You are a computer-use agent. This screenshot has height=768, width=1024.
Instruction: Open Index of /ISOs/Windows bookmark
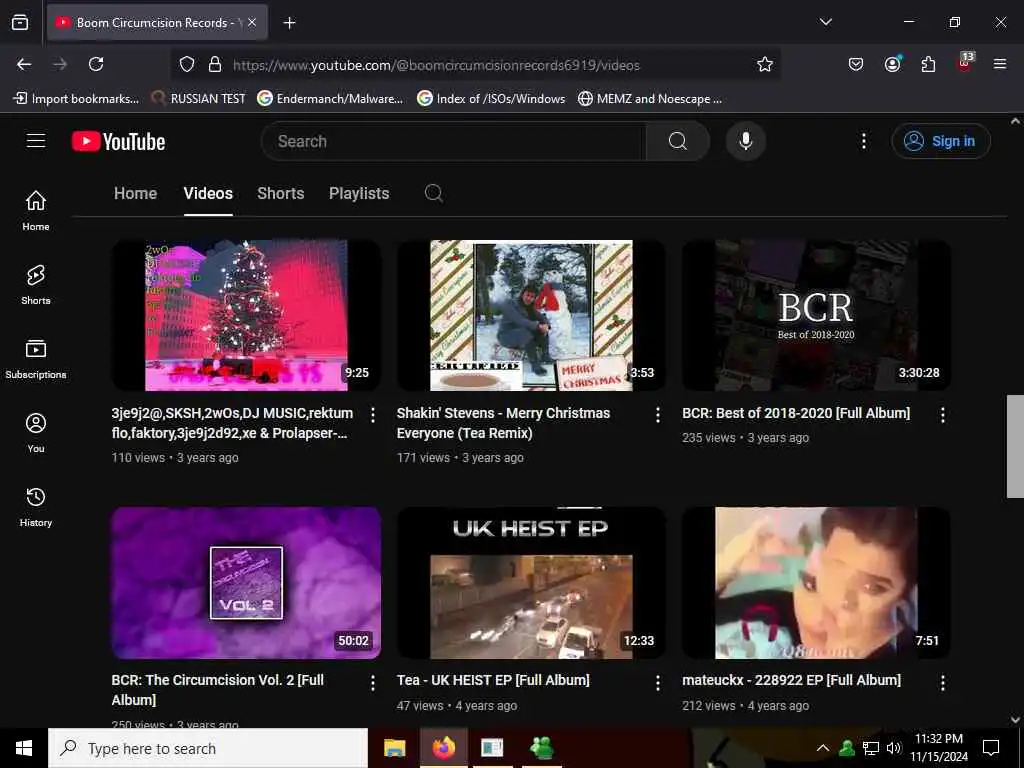pos(491,99)
